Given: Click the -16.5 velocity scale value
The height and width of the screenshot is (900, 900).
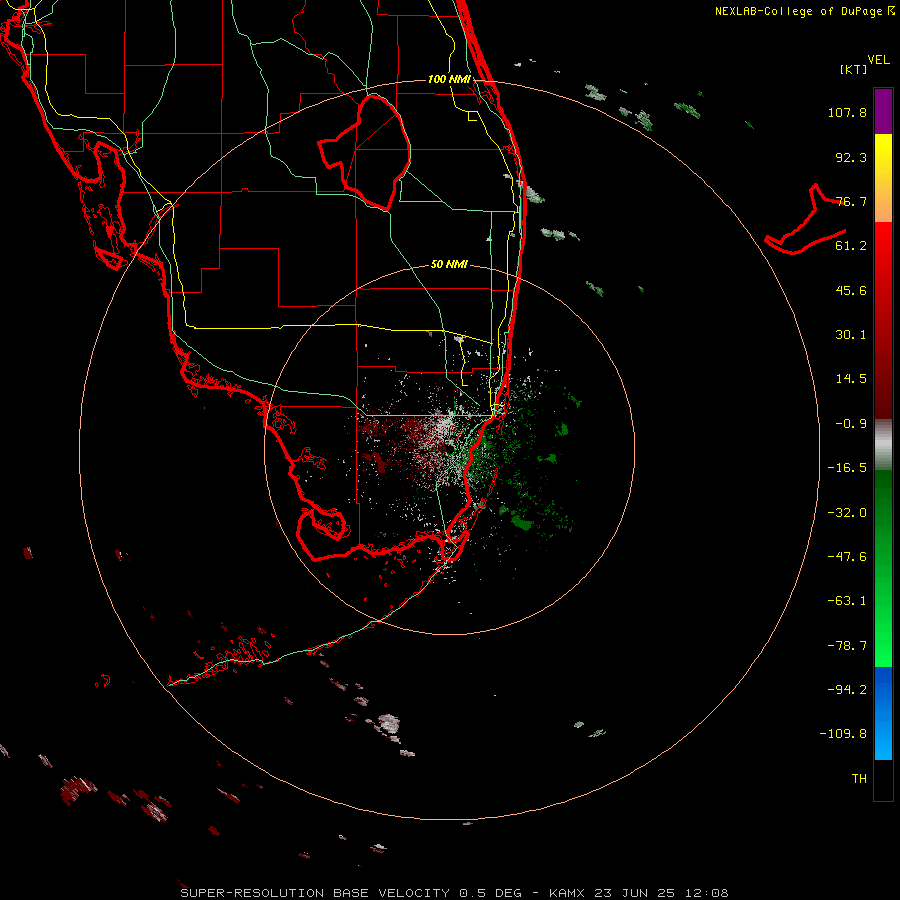Looking at the screenshot, I should tap(847, 468).
